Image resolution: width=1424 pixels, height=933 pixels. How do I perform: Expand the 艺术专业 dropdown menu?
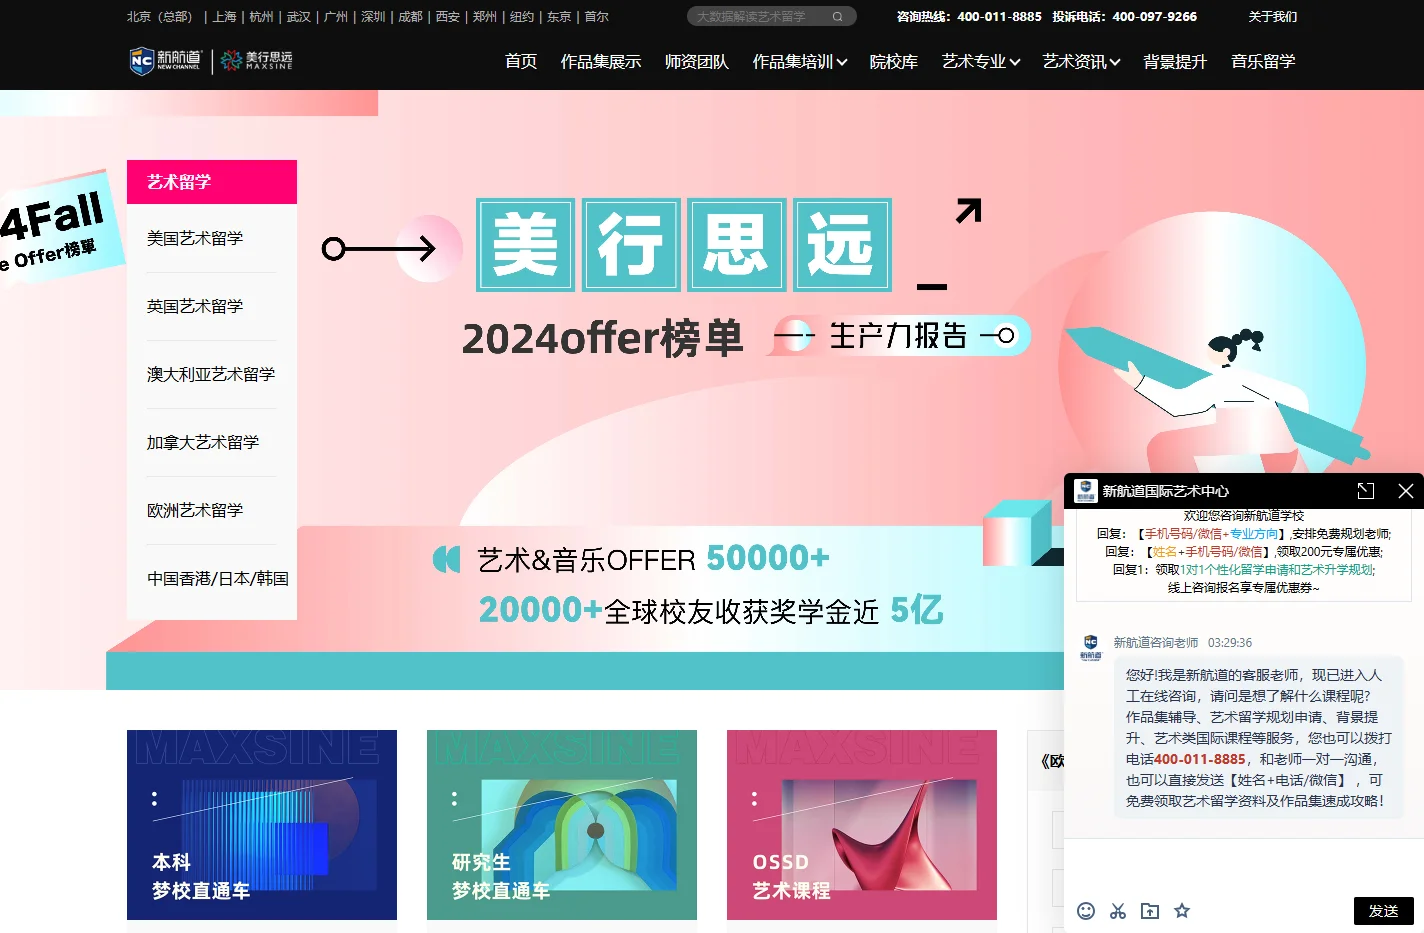pos(981,62)
